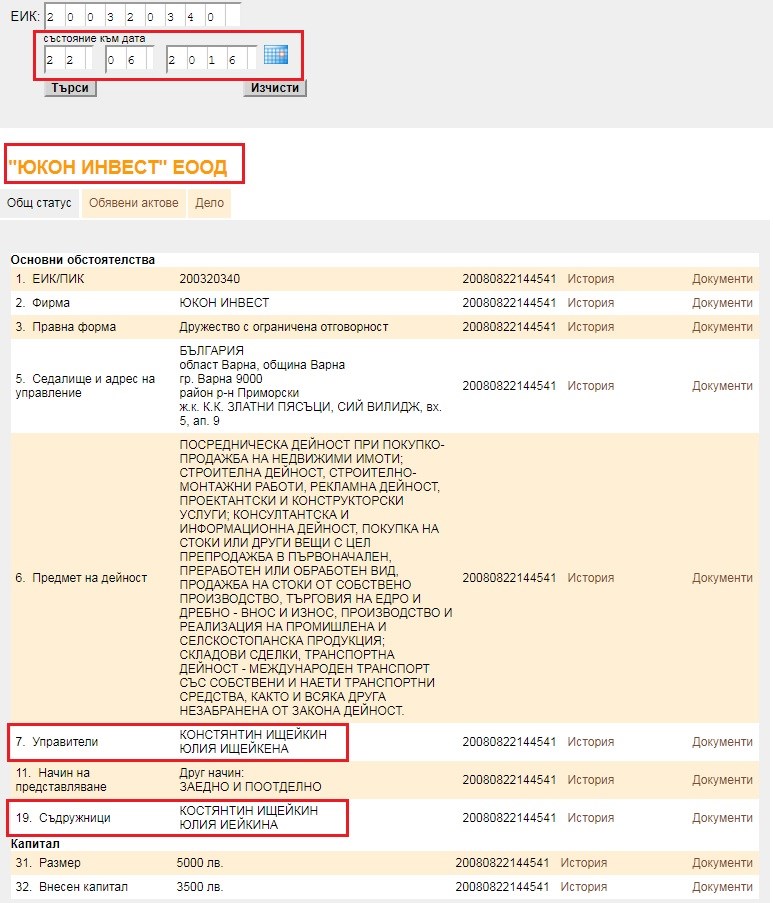Select the month field of the date
Viewport: 773px width, 903px height.
tap(129, 59)
